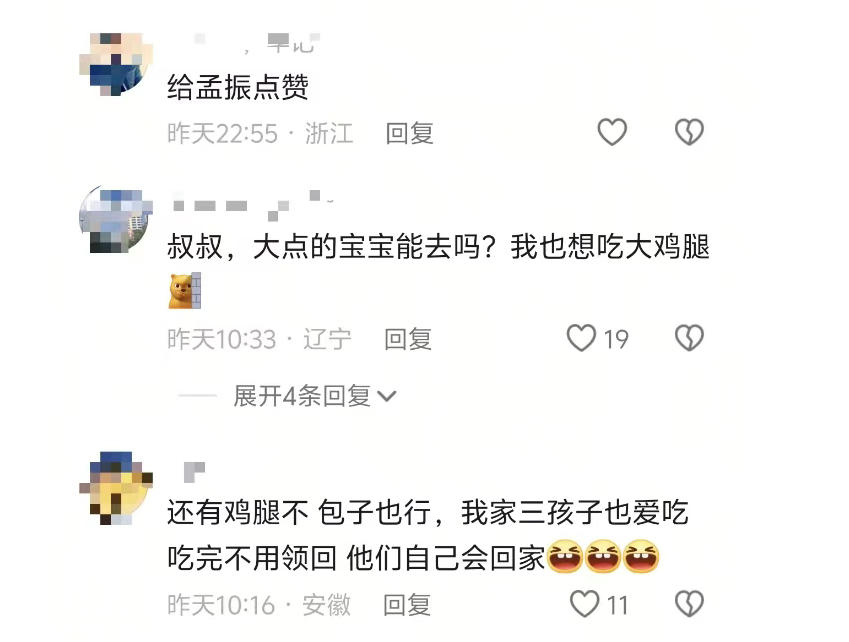
Task: Open first commenter's profile avatar
Action: point(116,64)
